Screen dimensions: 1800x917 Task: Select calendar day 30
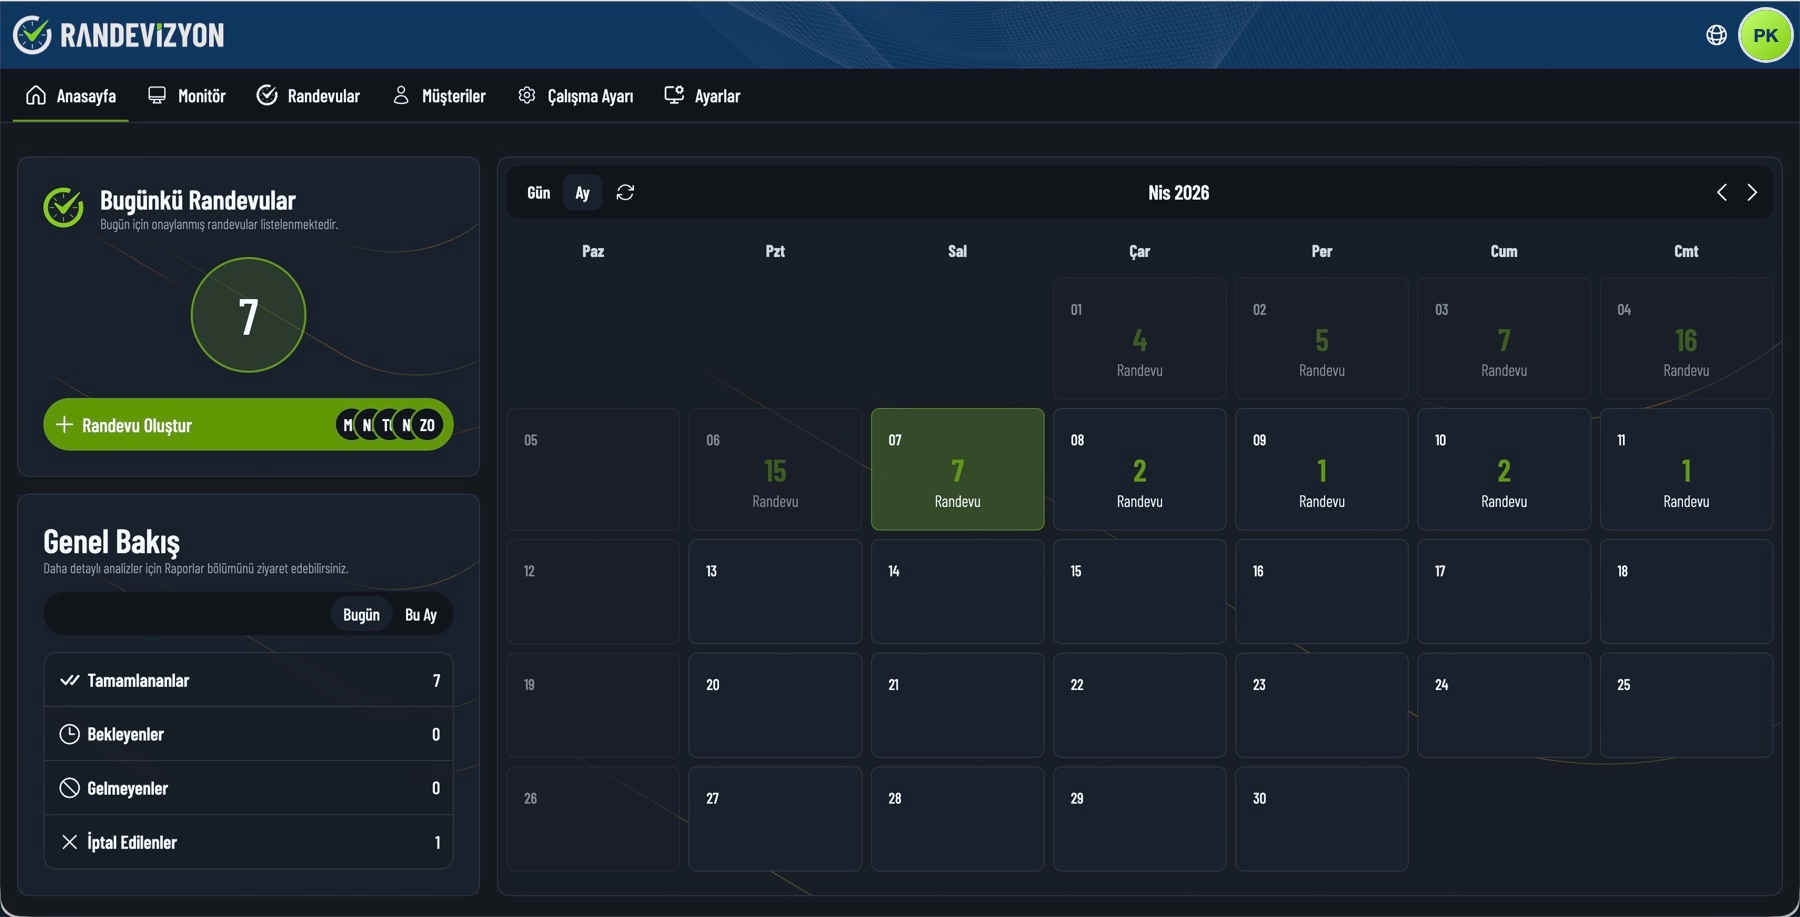click(1322, 819)
